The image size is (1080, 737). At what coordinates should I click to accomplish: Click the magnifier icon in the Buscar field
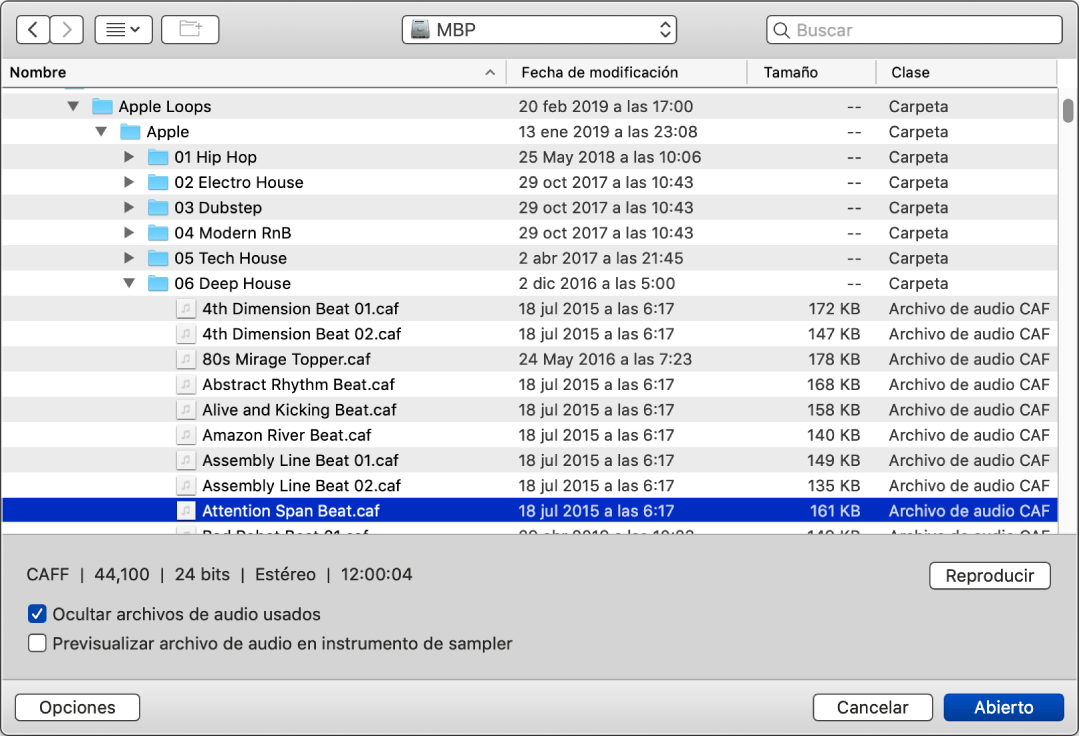pos(781,30)
